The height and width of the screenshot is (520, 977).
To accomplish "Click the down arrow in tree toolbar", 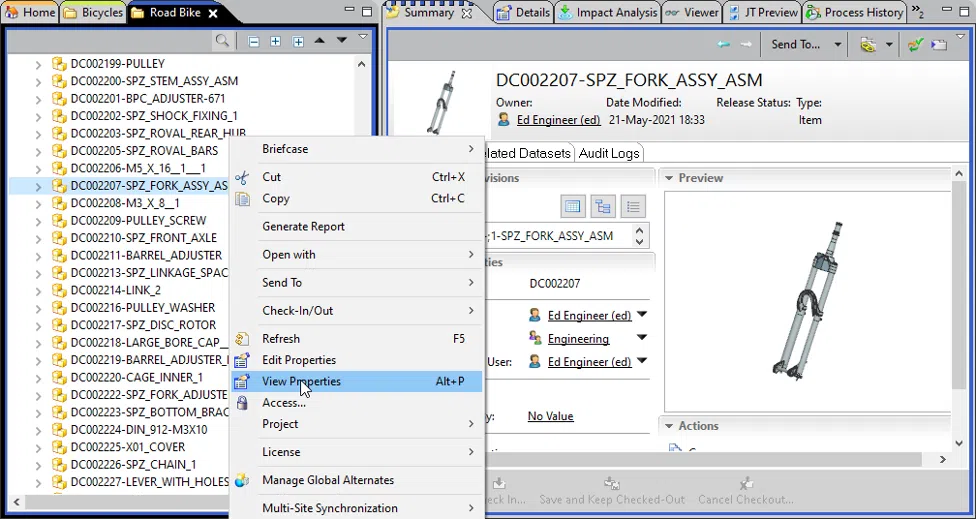I will [x=341, y=40].
